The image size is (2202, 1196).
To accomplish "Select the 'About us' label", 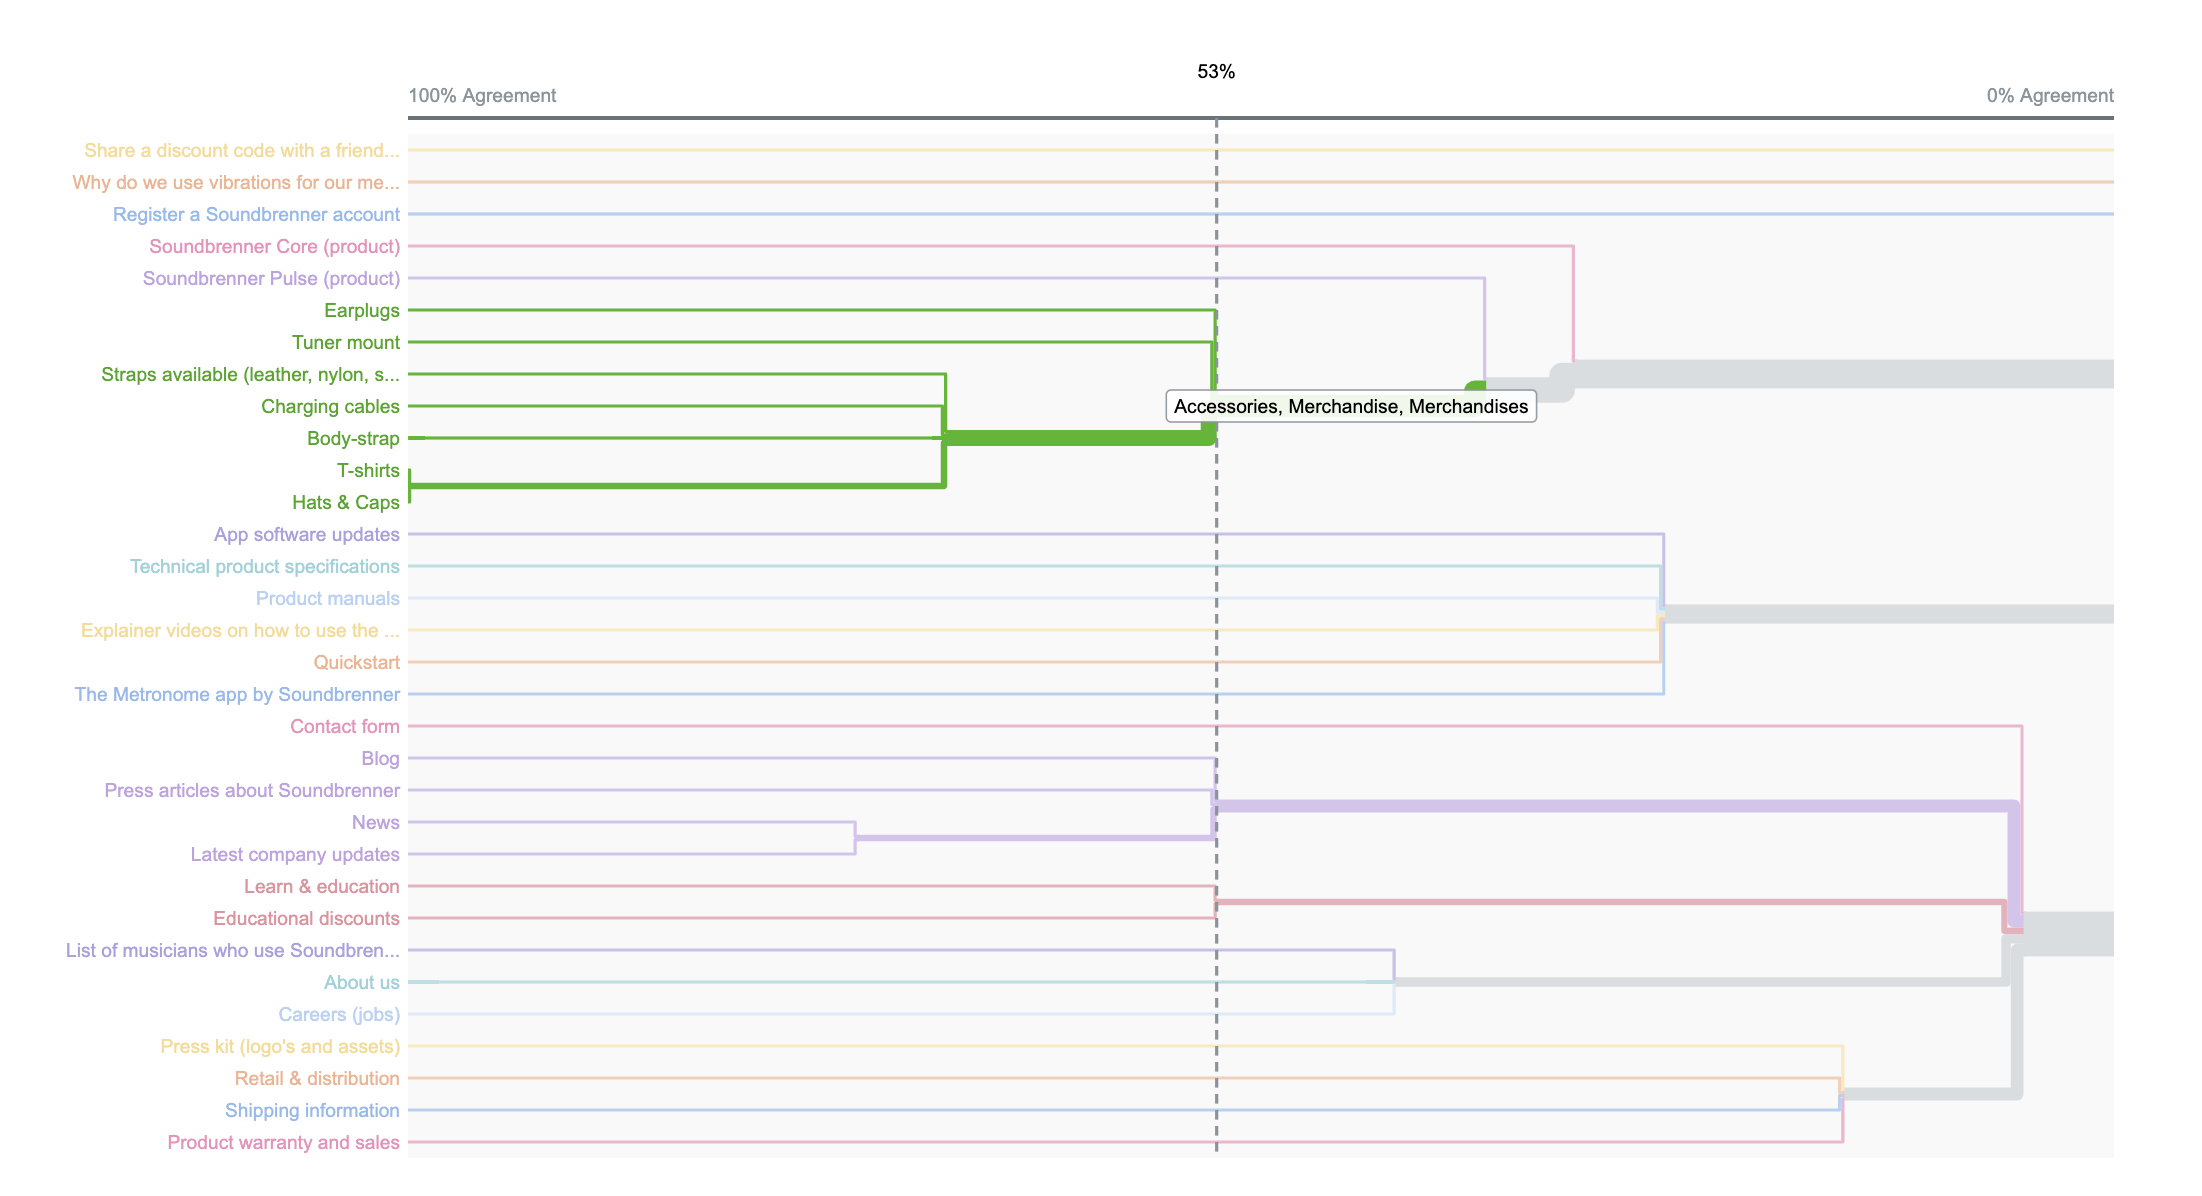I will (362, 982).
